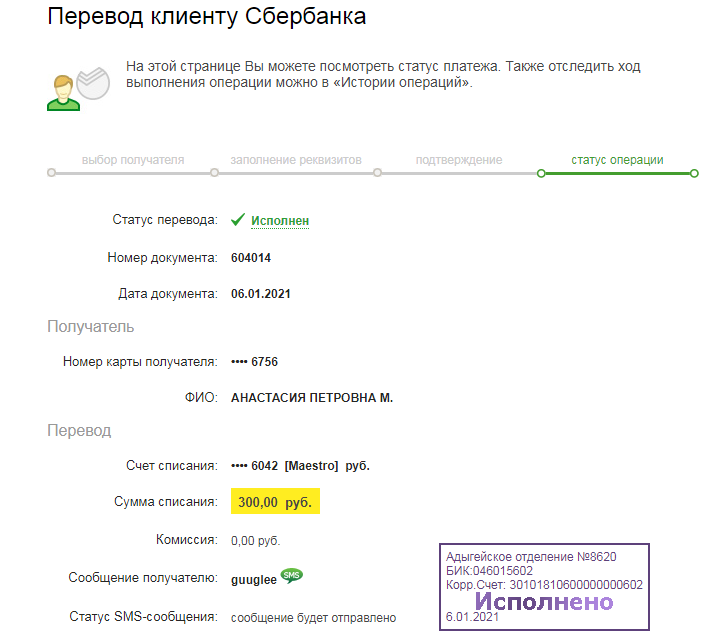Image resolution: width=724 pixels, height=640 pixels.
Task: Click the green checkmark status icon
Action: (238, 220)
